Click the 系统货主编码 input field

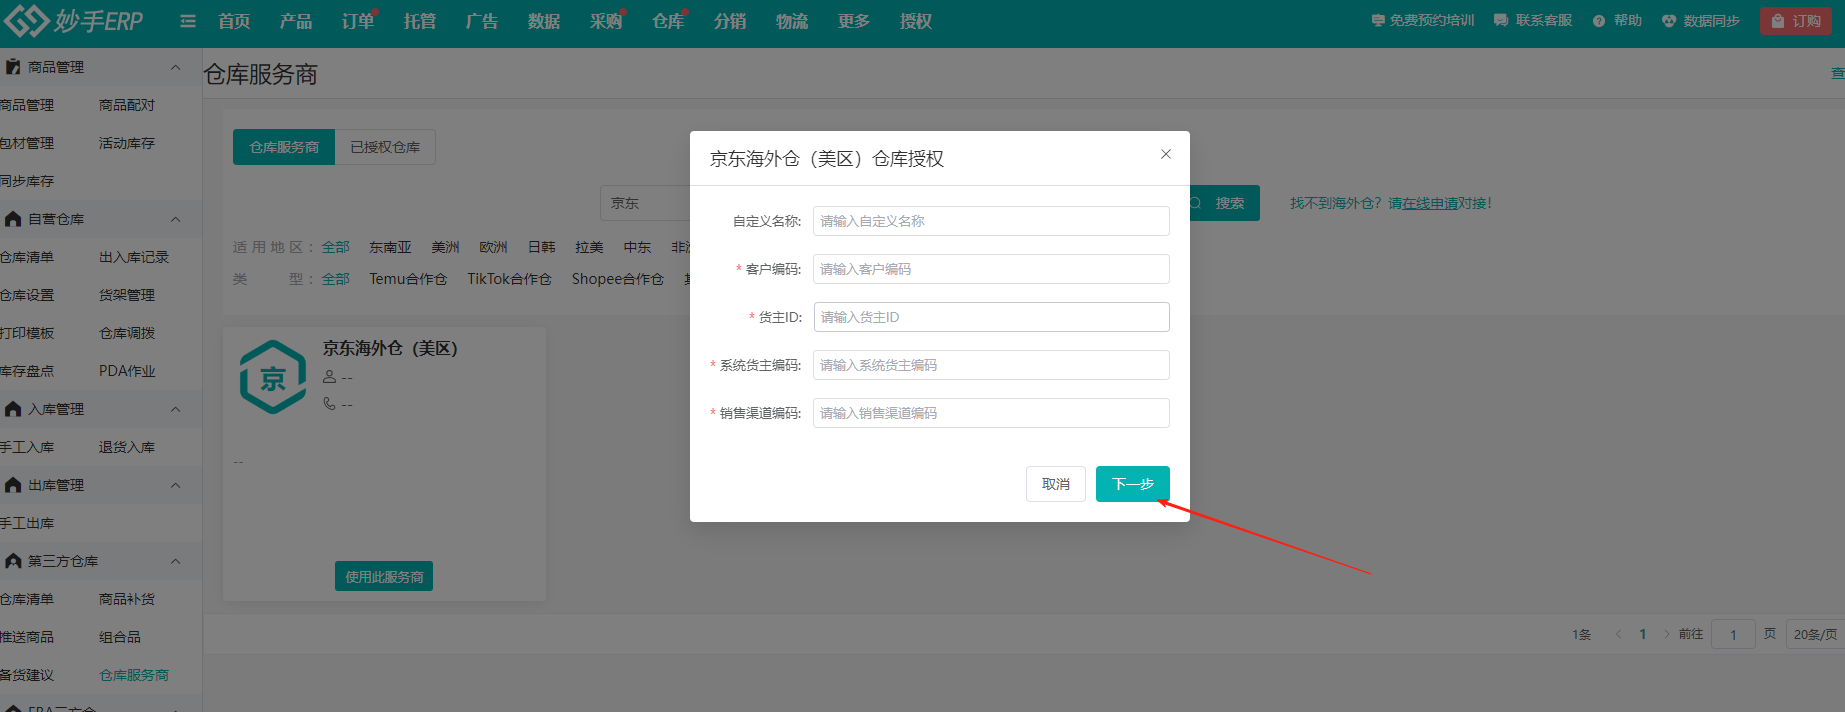pos(991,365)
